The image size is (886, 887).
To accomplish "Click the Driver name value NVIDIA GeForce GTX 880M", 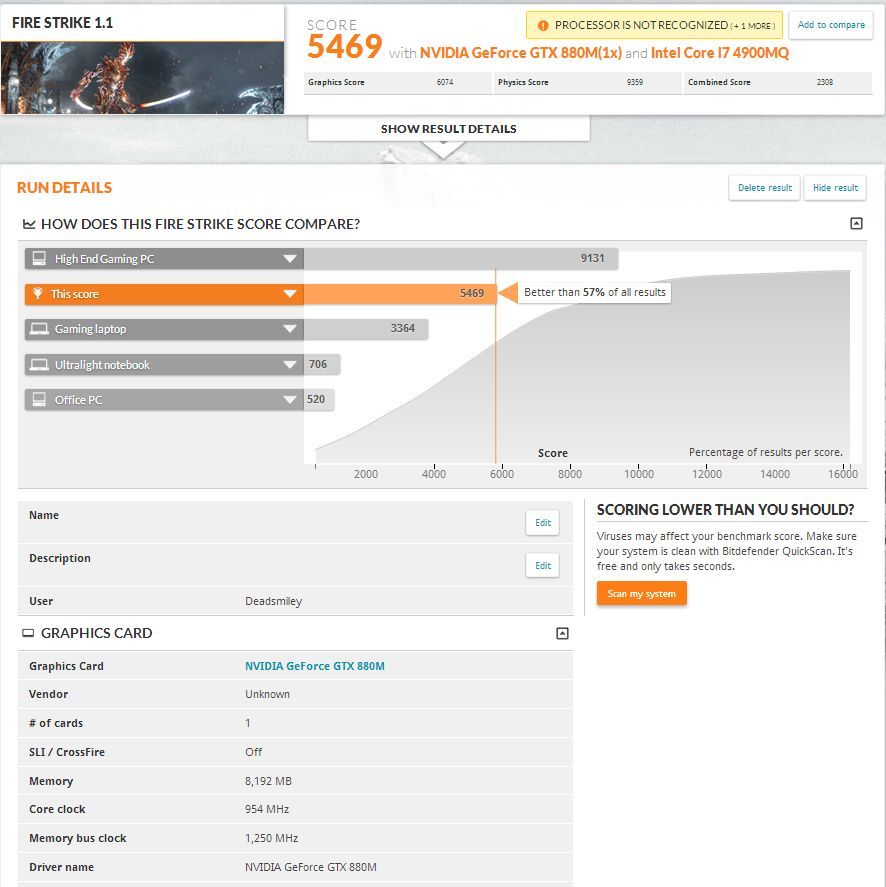I will (311, 867).
